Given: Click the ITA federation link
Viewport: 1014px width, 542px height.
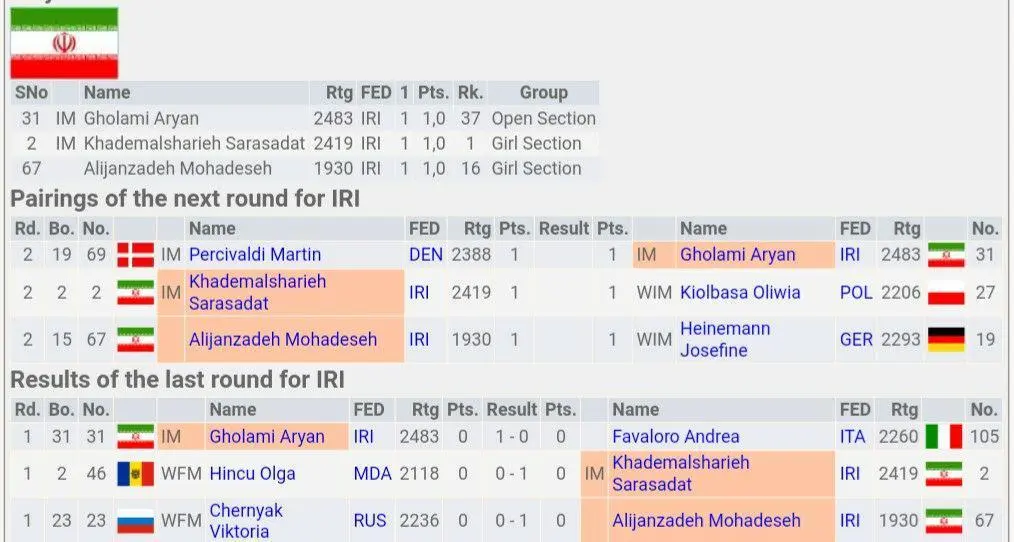Looking at the screenshot, I should [x=852, y=436].
